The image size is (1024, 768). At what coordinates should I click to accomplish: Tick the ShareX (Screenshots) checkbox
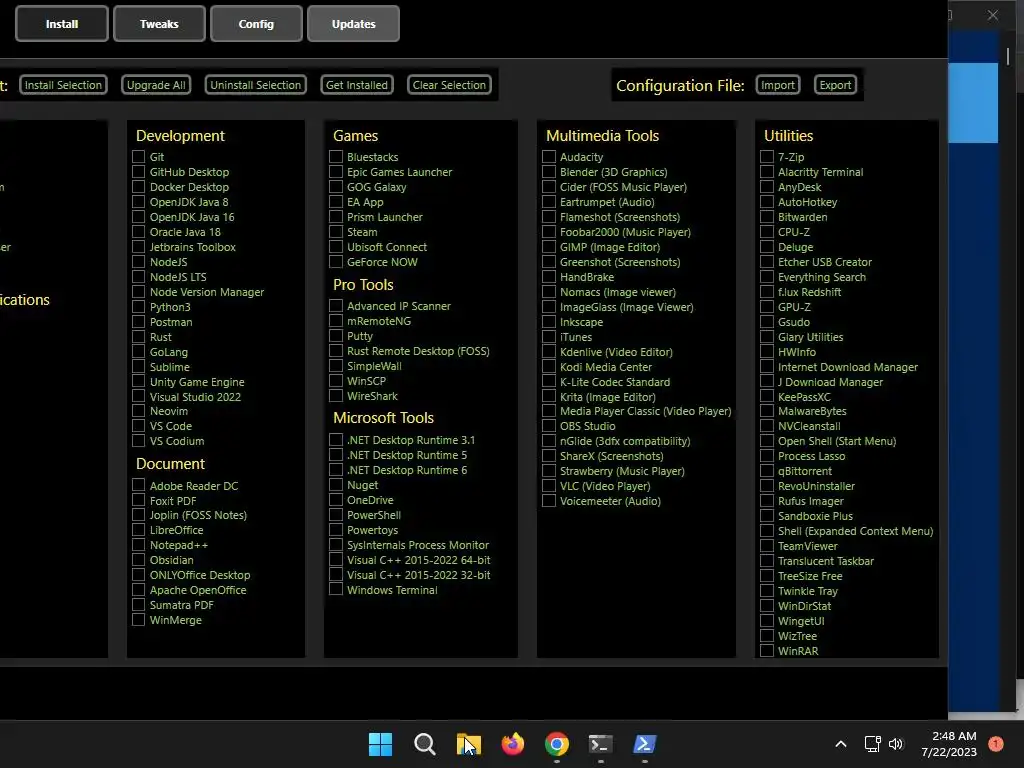tap(549, 456)
